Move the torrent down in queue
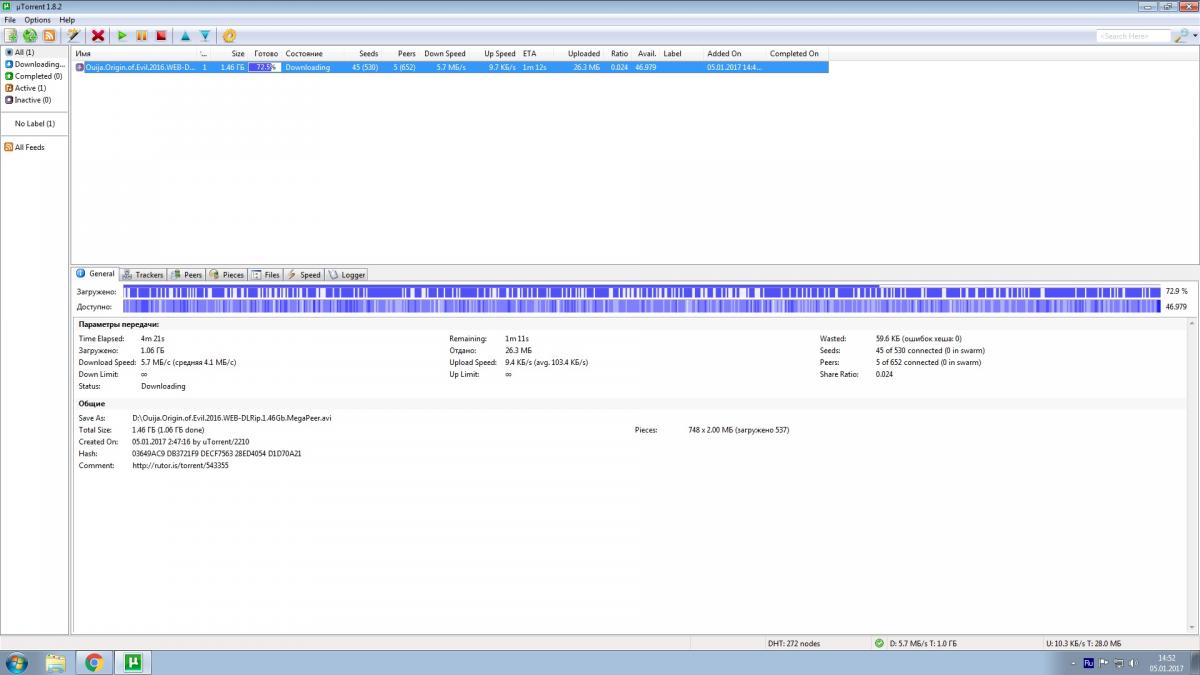 (x=204, y=36)
